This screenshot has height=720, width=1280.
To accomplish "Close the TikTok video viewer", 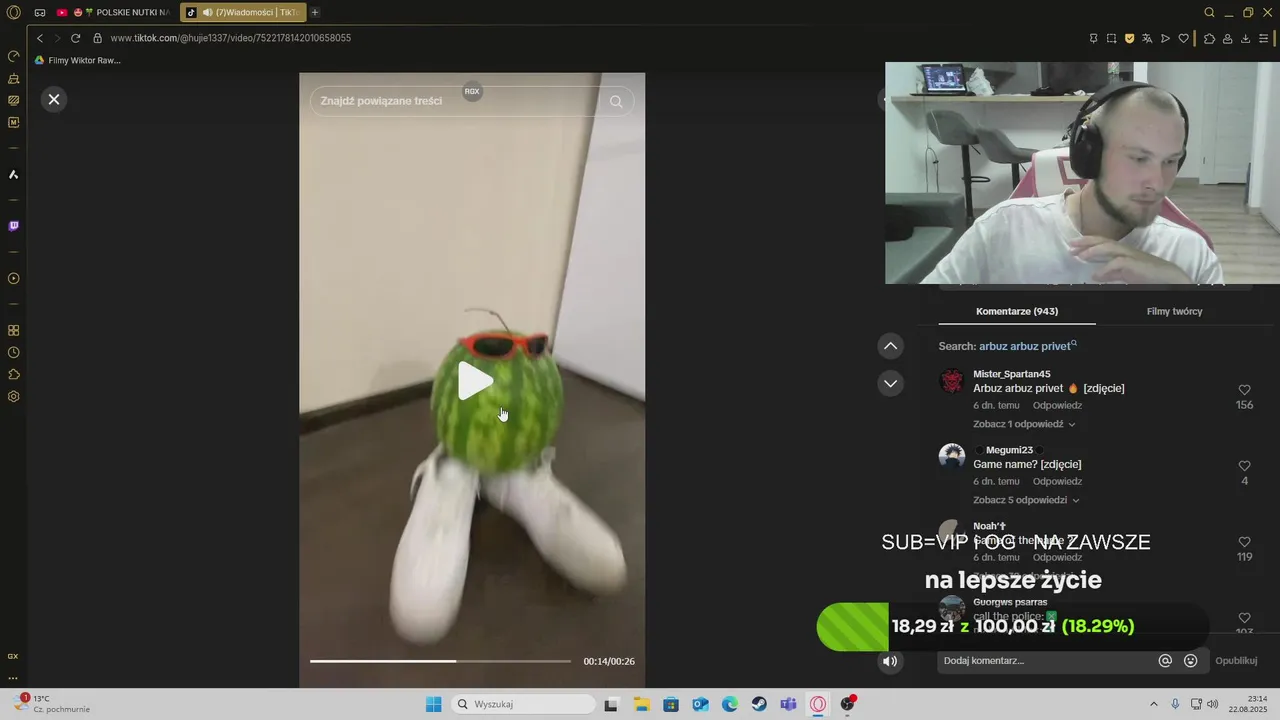I will pos(54,99).
